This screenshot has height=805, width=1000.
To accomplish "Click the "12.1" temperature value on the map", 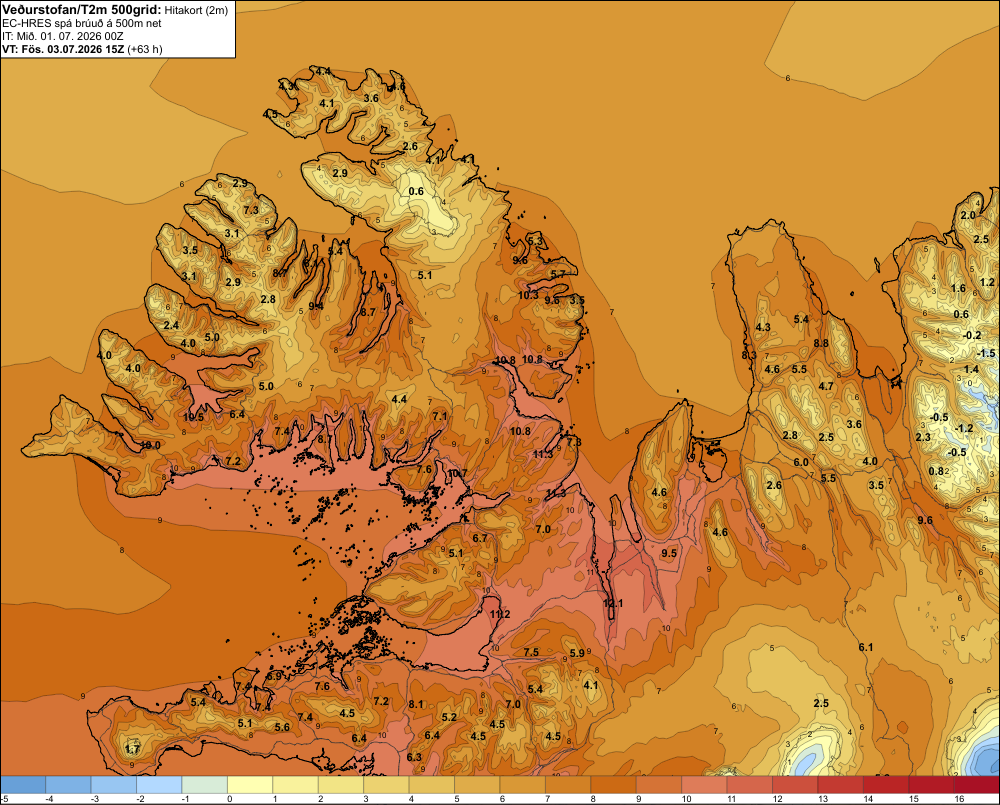I will 613,603.
